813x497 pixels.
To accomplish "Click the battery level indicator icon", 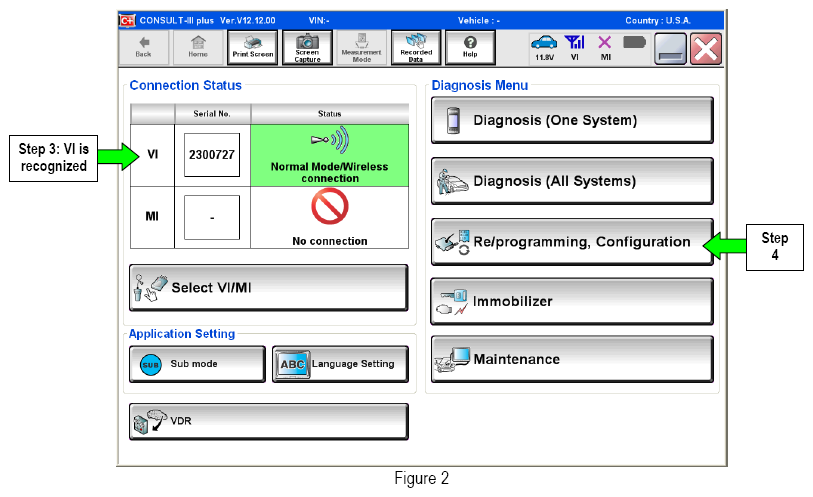I will pyautogui.click(x=634, y=42).
